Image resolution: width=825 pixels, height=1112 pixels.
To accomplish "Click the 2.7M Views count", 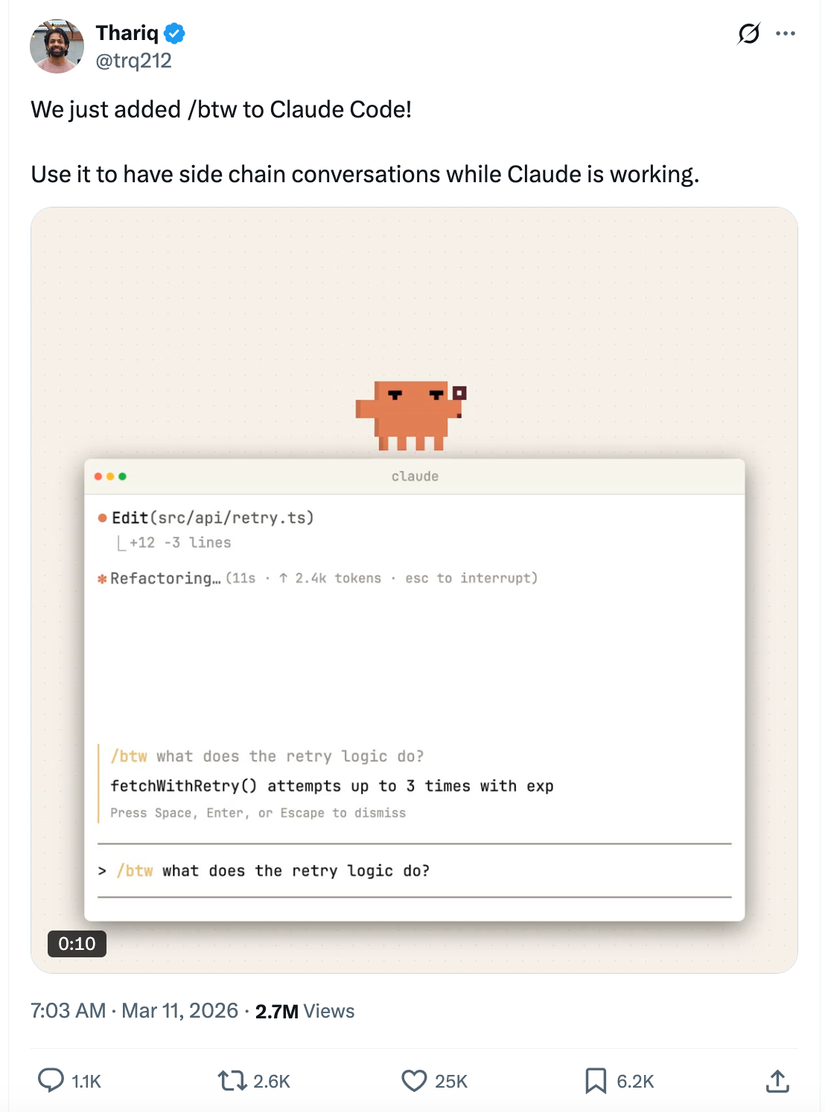I will [x=304, y=1011].
